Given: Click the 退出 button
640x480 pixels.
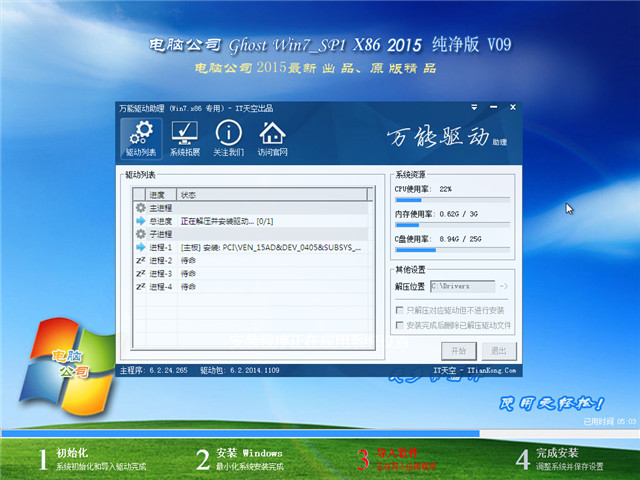Looking at the screenshot, I should (x=498, y=351).
